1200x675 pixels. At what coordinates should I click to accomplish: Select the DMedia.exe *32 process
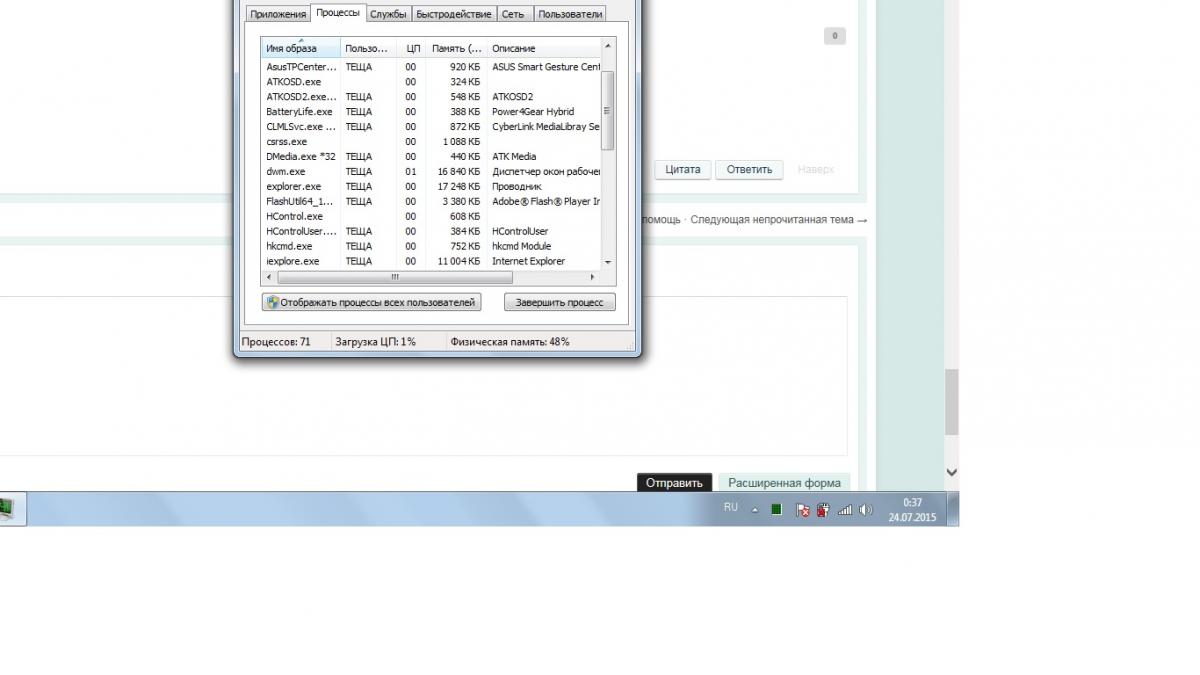tap(431, 156)
